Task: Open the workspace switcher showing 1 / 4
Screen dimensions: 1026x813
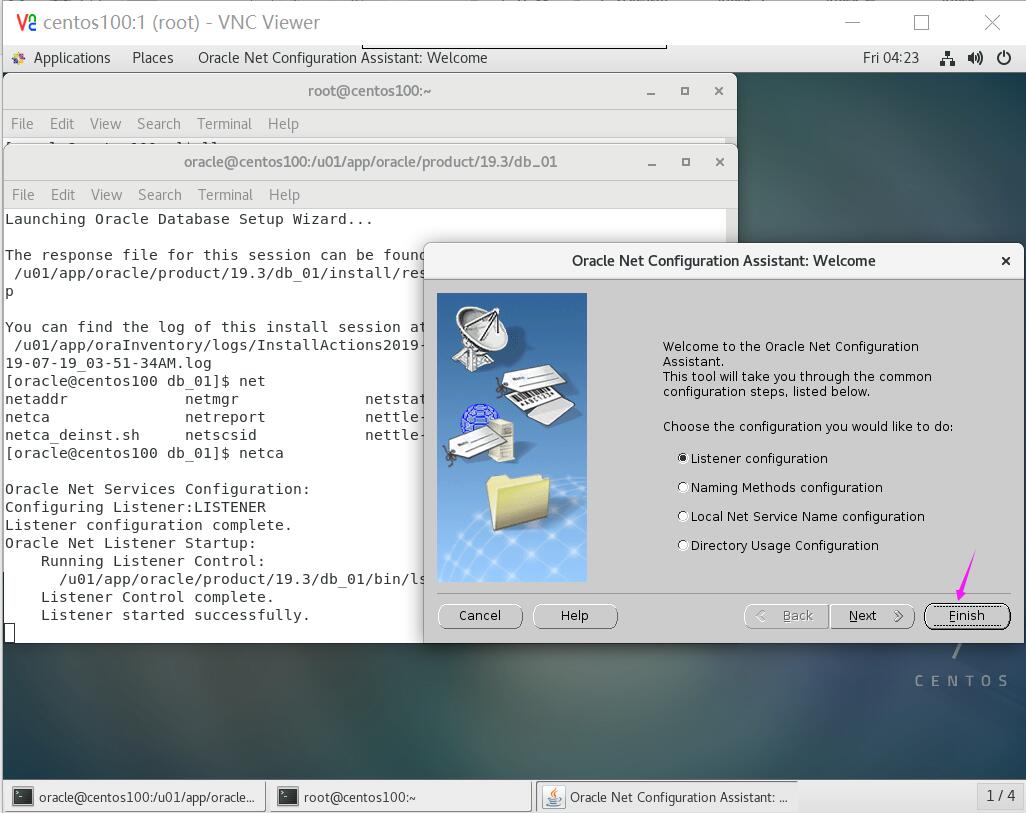Action: coord(1000,795)
